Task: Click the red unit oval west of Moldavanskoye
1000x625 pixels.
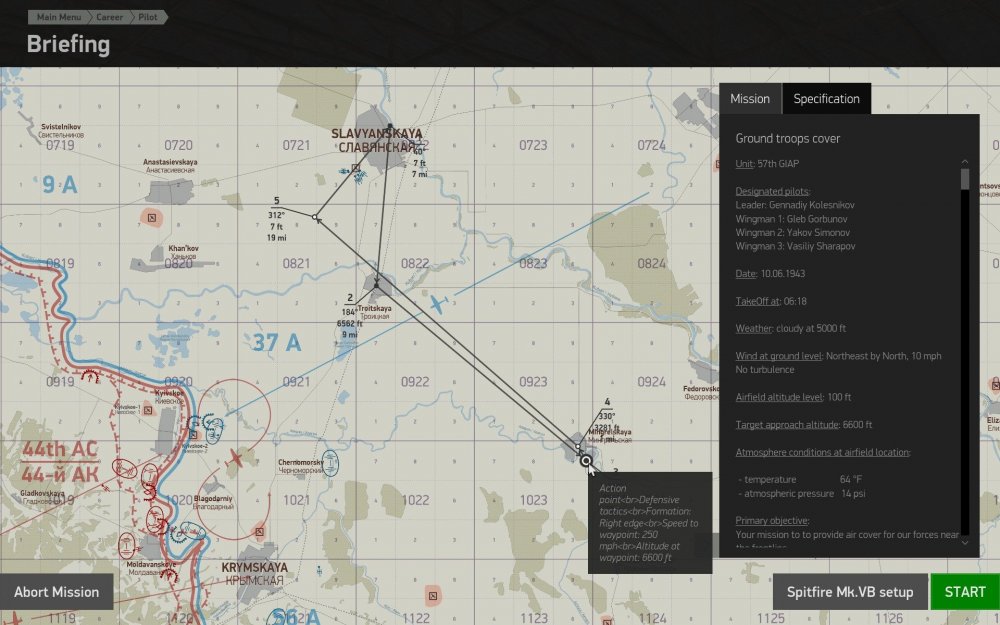Action: pyautogui.click(x=127, y=545)
